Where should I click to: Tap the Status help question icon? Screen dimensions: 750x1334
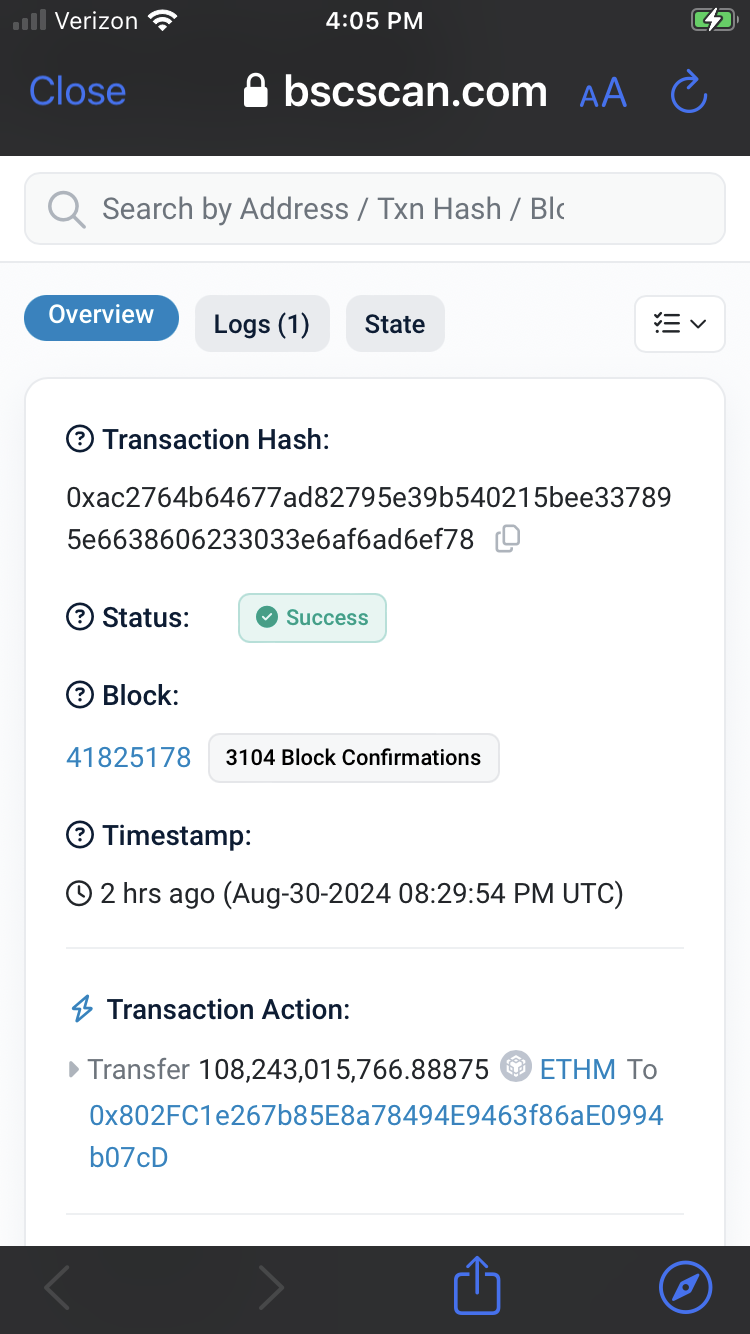(79, 617)
